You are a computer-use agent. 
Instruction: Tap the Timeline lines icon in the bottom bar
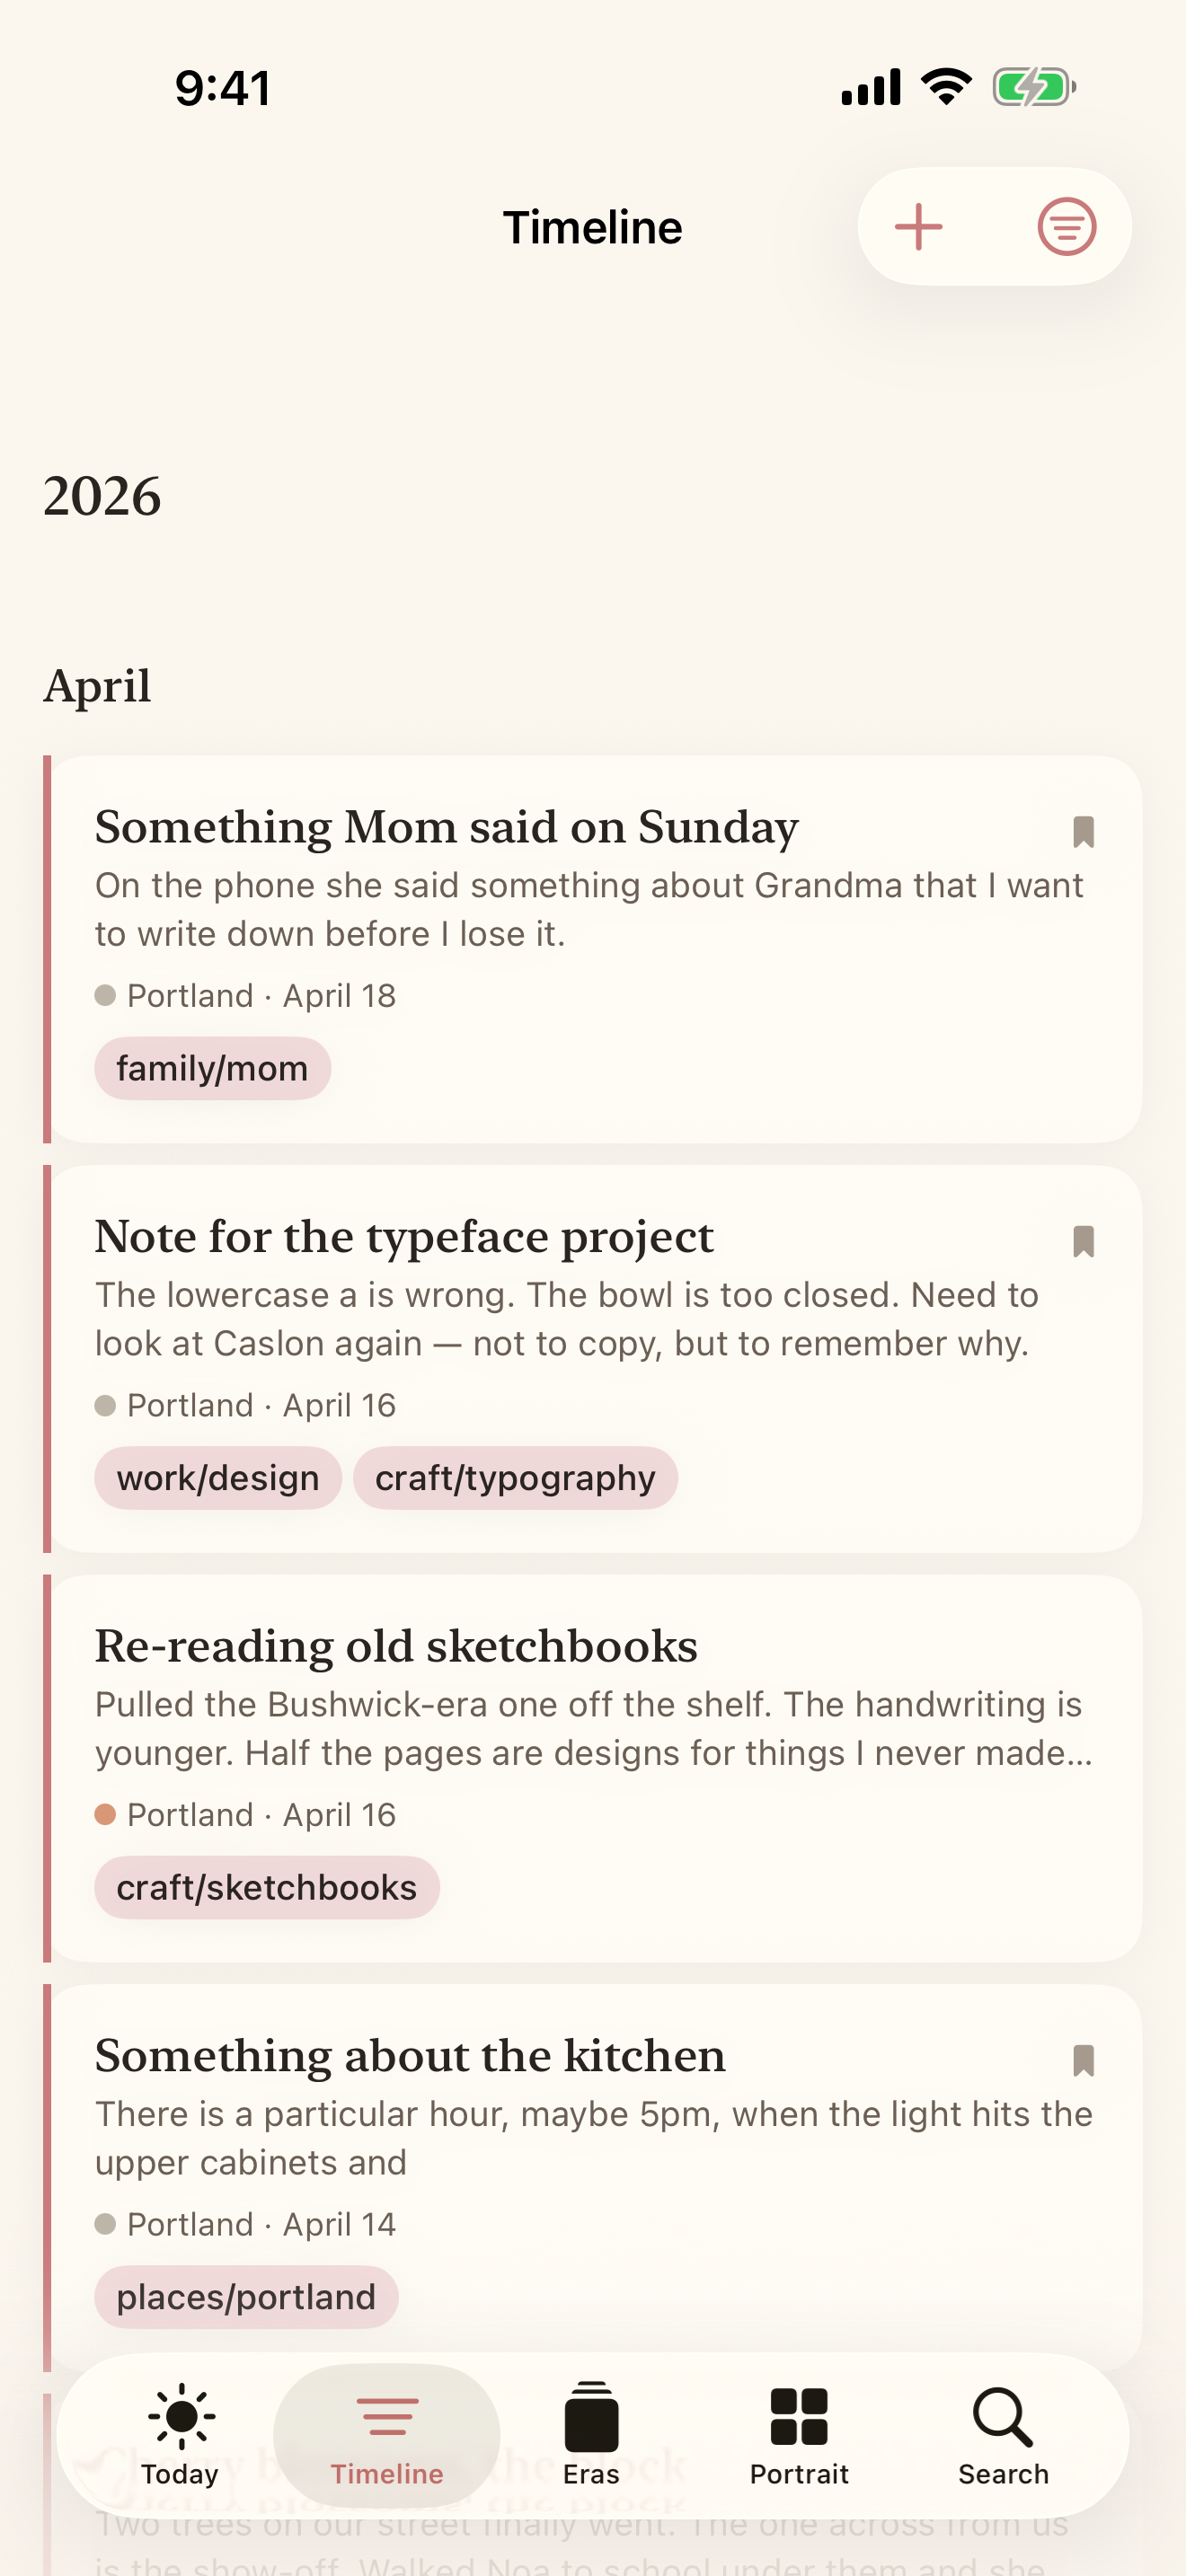387,2416
